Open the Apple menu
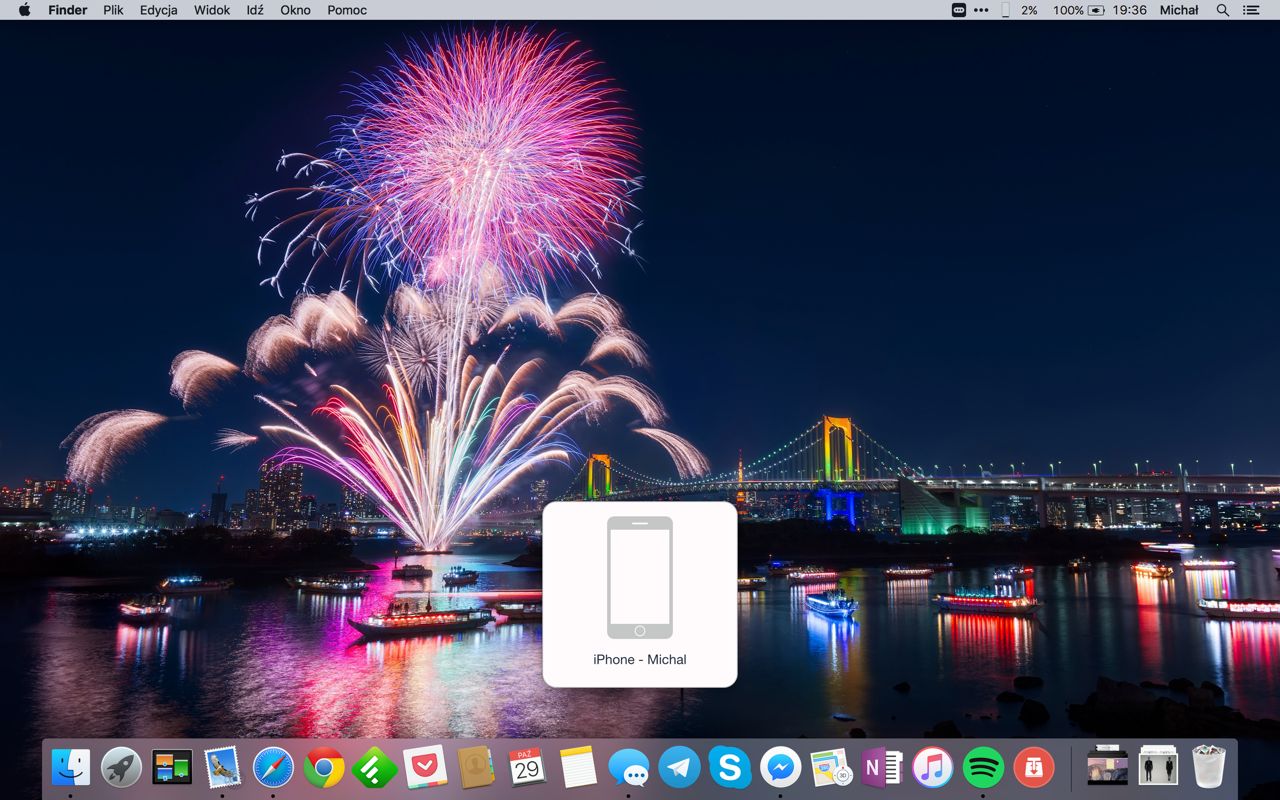This screenshot has height=800, width=1280. point(24,10)
